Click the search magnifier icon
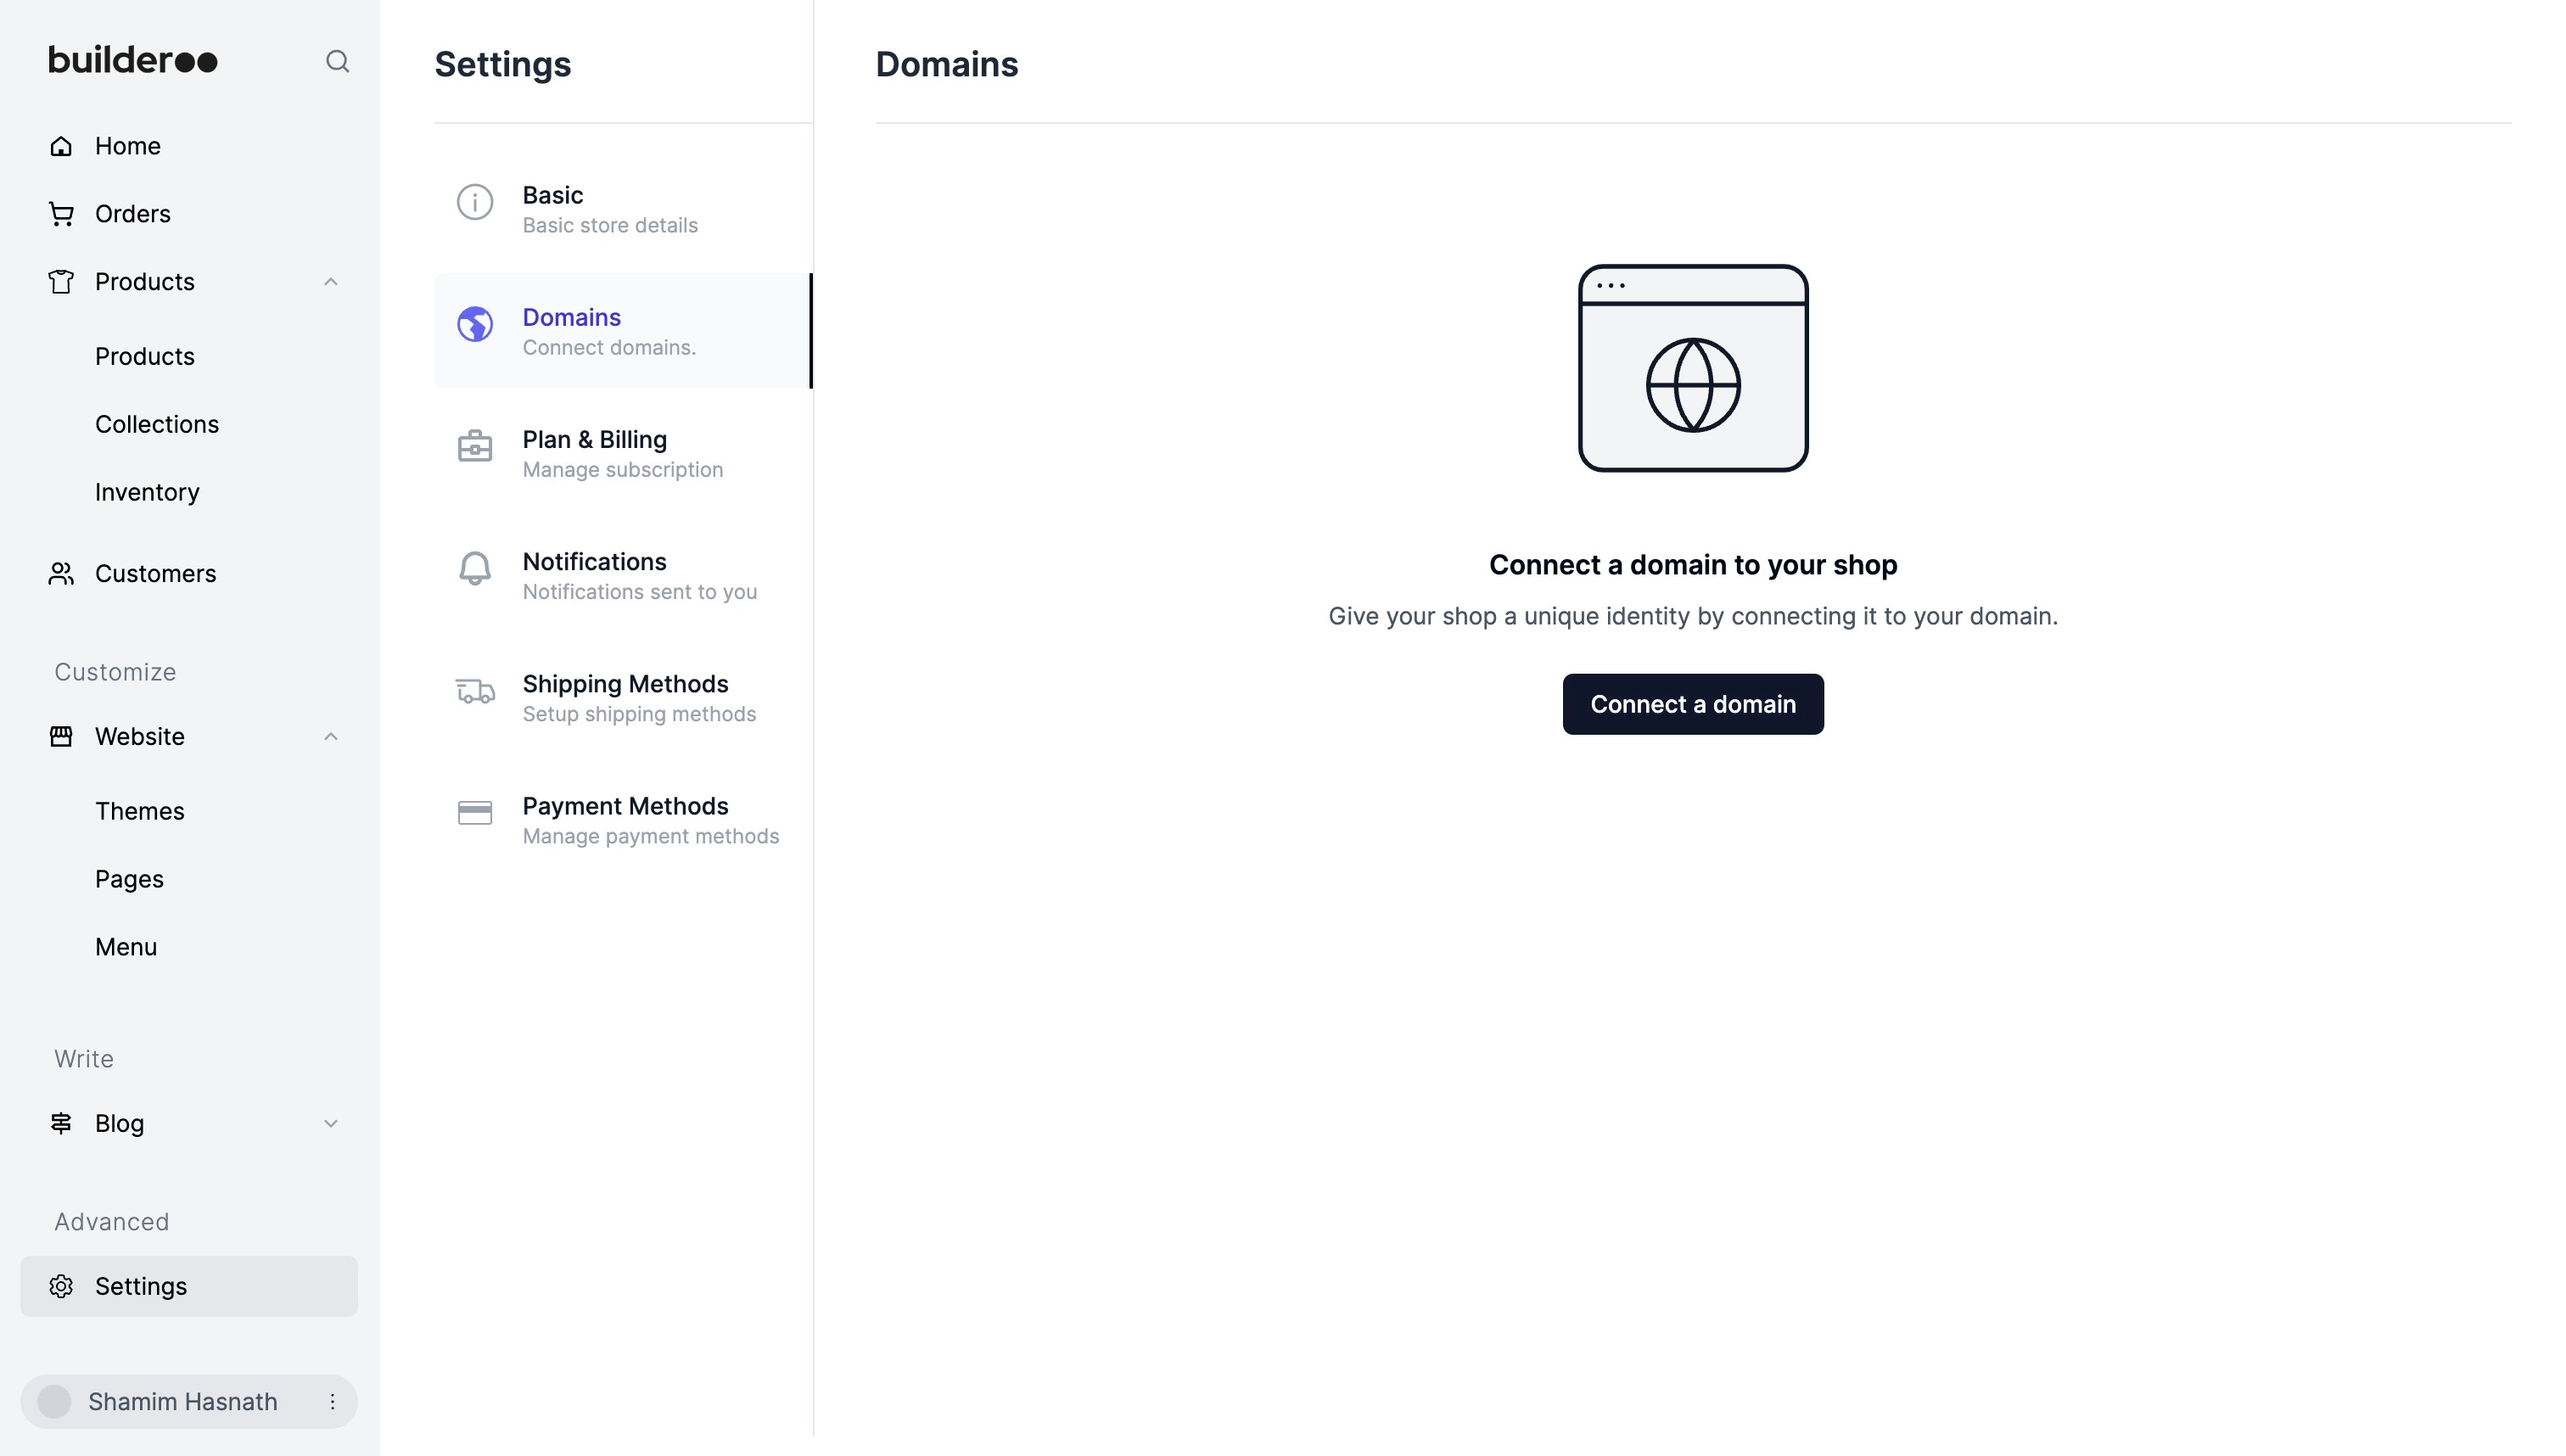Viewport: 2566px width, 1456px height. tap(337, 62)
